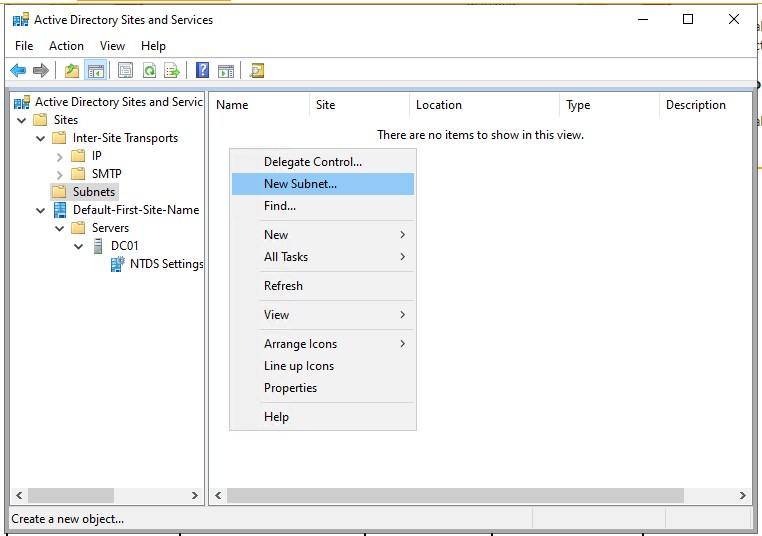This screenshot has width=762, height=536.
Task: Click the Show/Hide Action Pane icon
Action: click(226, 70)
